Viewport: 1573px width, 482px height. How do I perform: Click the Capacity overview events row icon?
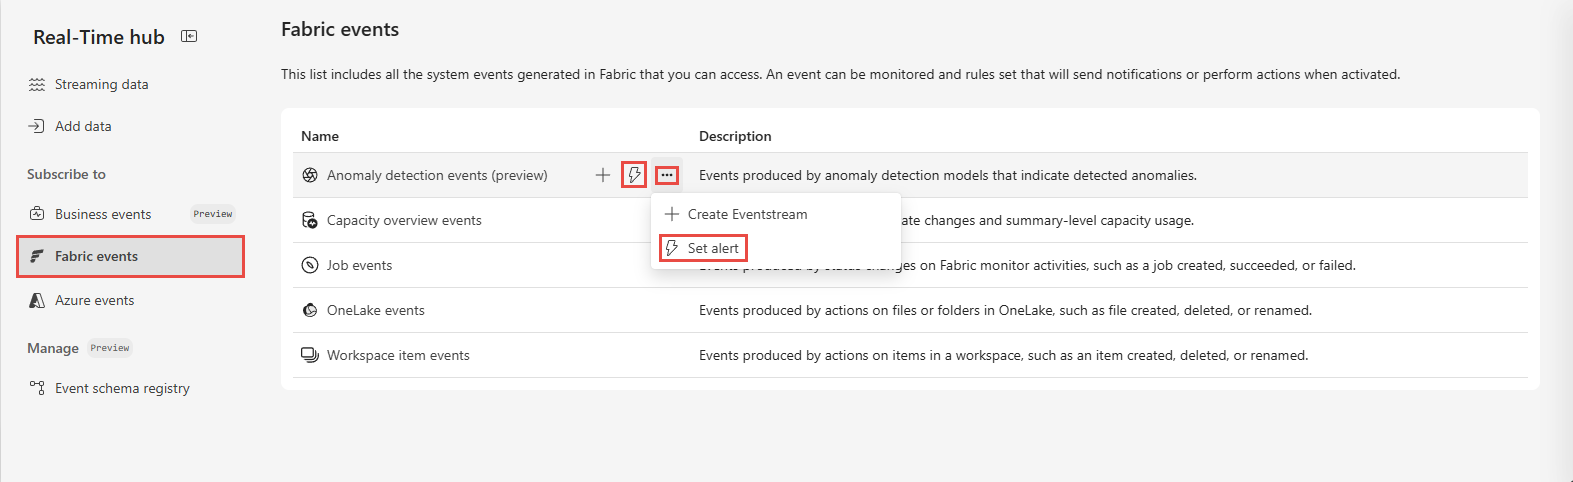click(x=310, y=220)
